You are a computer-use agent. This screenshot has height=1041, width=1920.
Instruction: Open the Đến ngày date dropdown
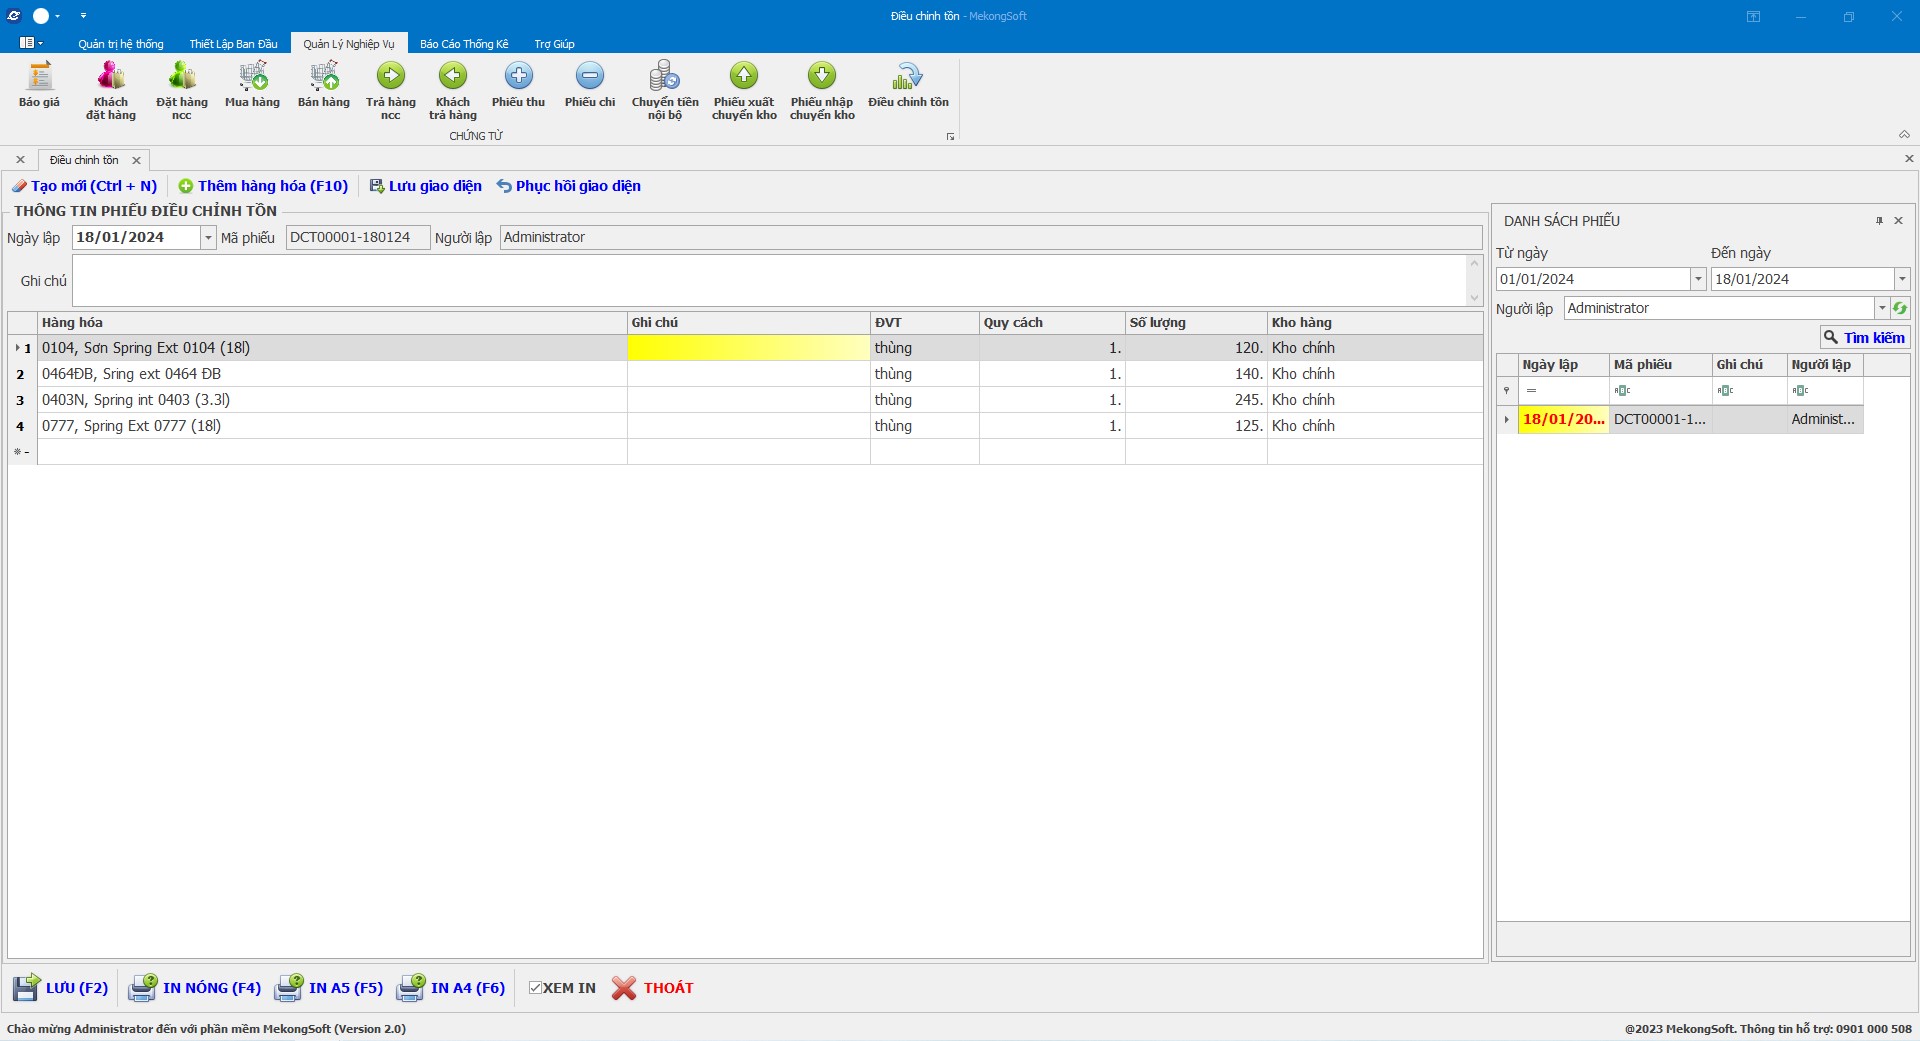1902,279
